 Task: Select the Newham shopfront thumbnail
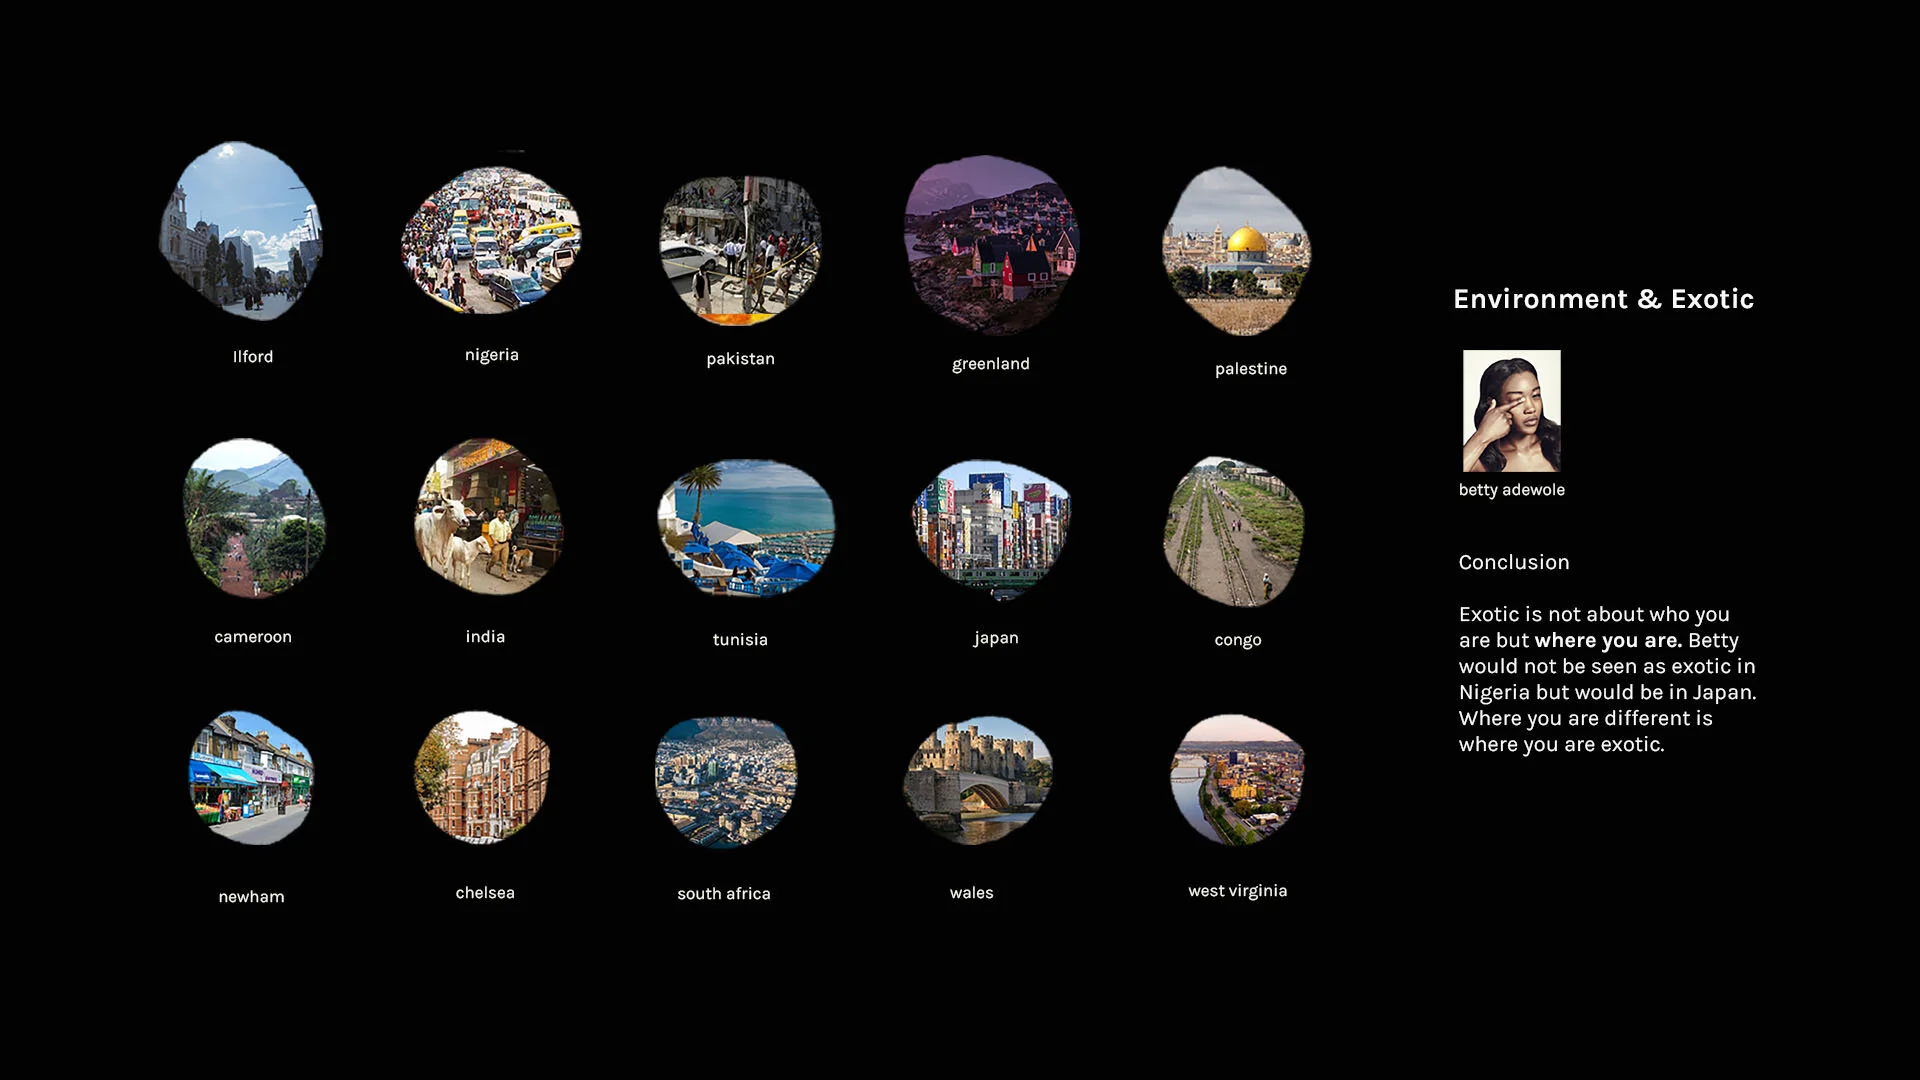[x=251, y=778]
